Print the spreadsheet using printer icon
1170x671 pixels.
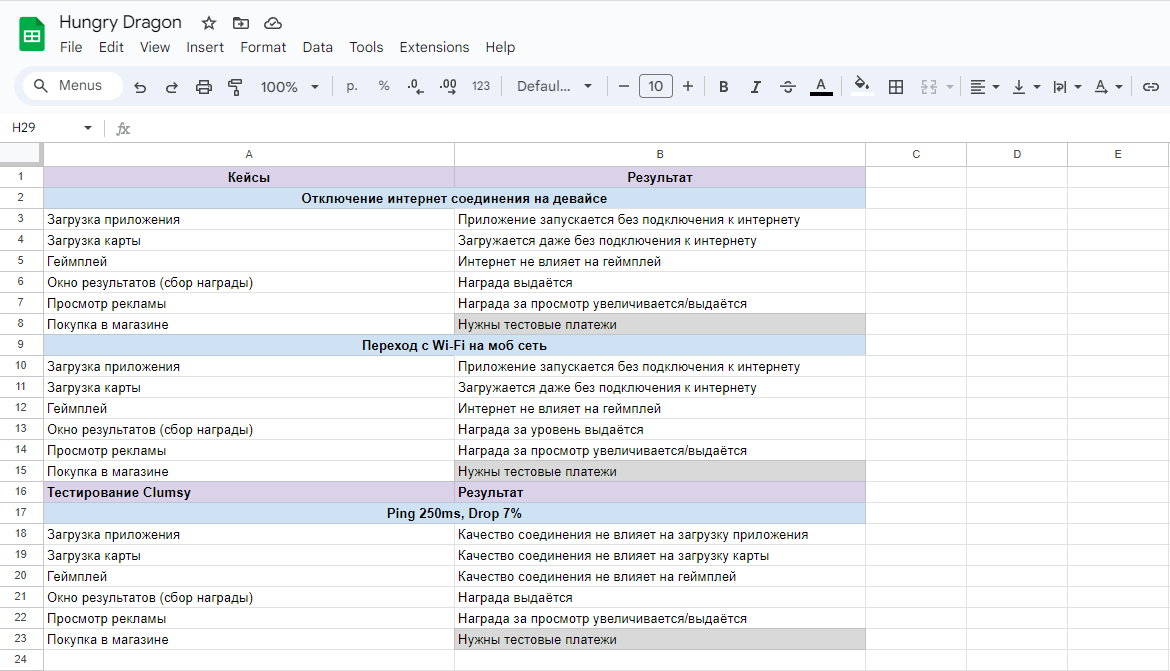(x=204, y=87)
